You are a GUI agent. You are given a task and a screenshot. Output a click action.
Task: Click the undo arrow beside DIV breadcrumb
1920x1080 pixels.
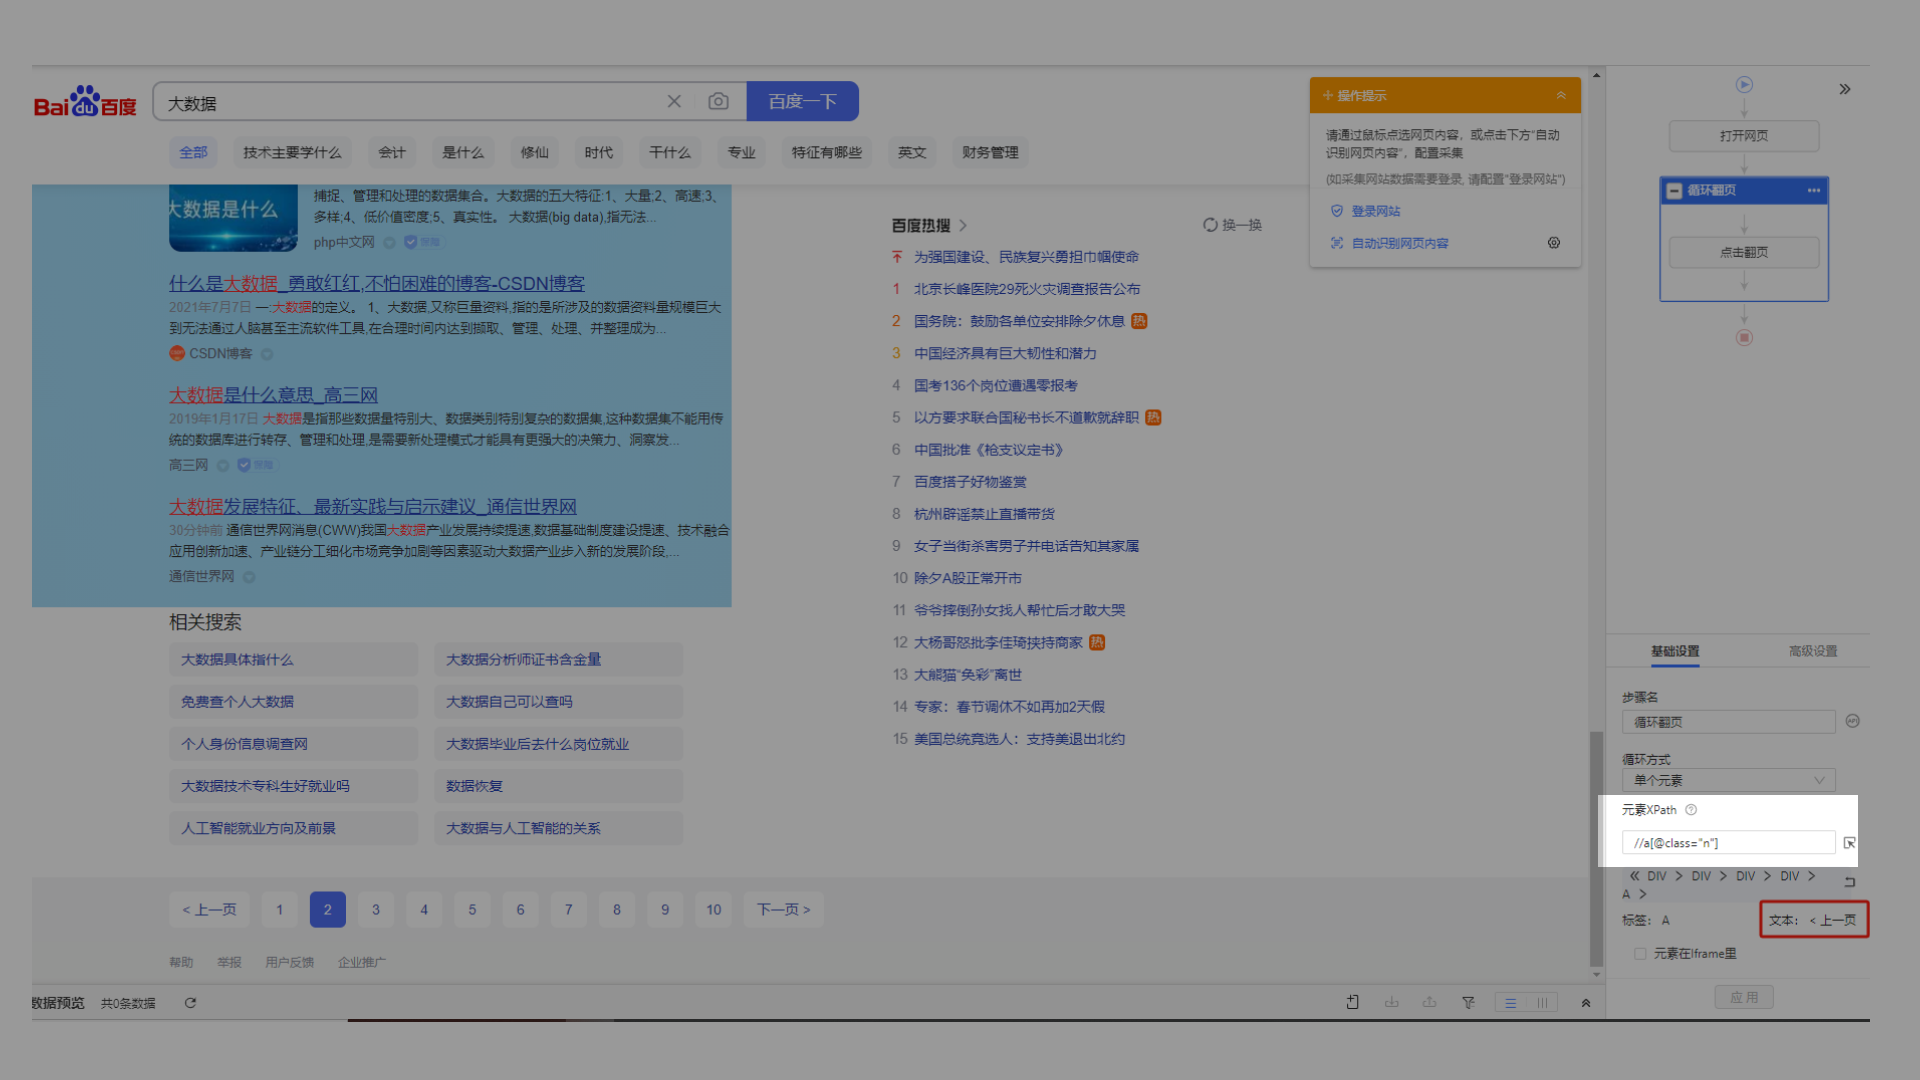[1850, 882]
